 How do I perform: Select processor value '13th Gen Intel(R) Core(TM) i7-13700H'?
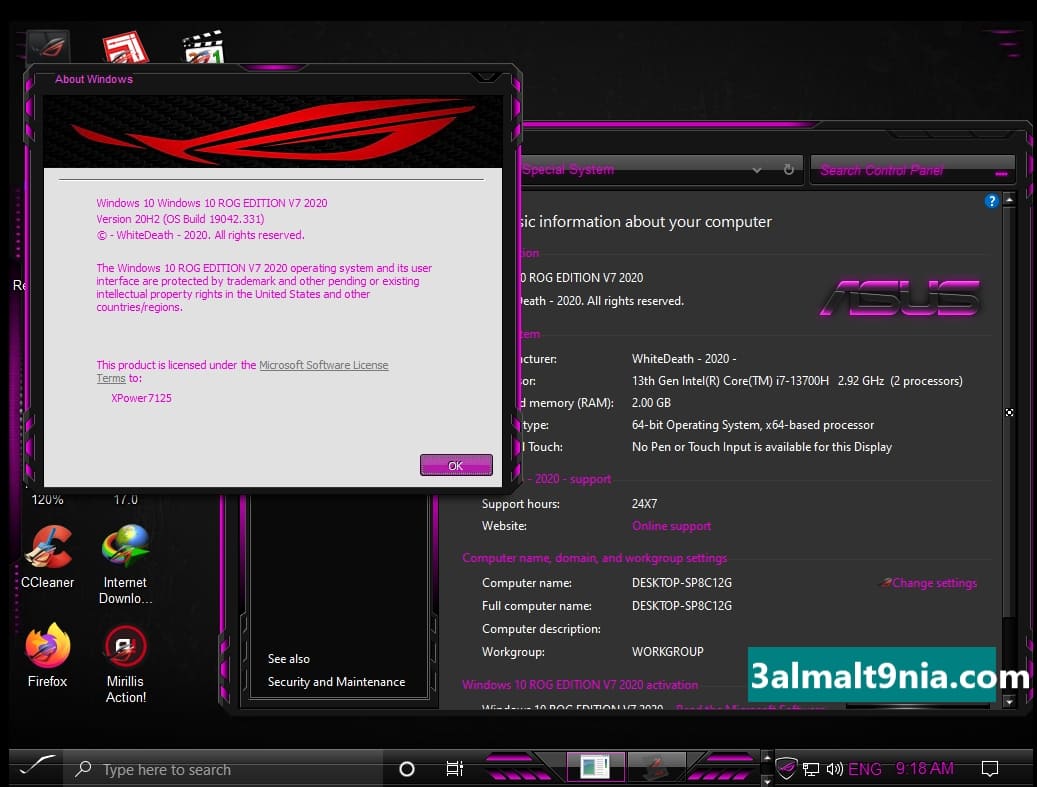point(730,380)
